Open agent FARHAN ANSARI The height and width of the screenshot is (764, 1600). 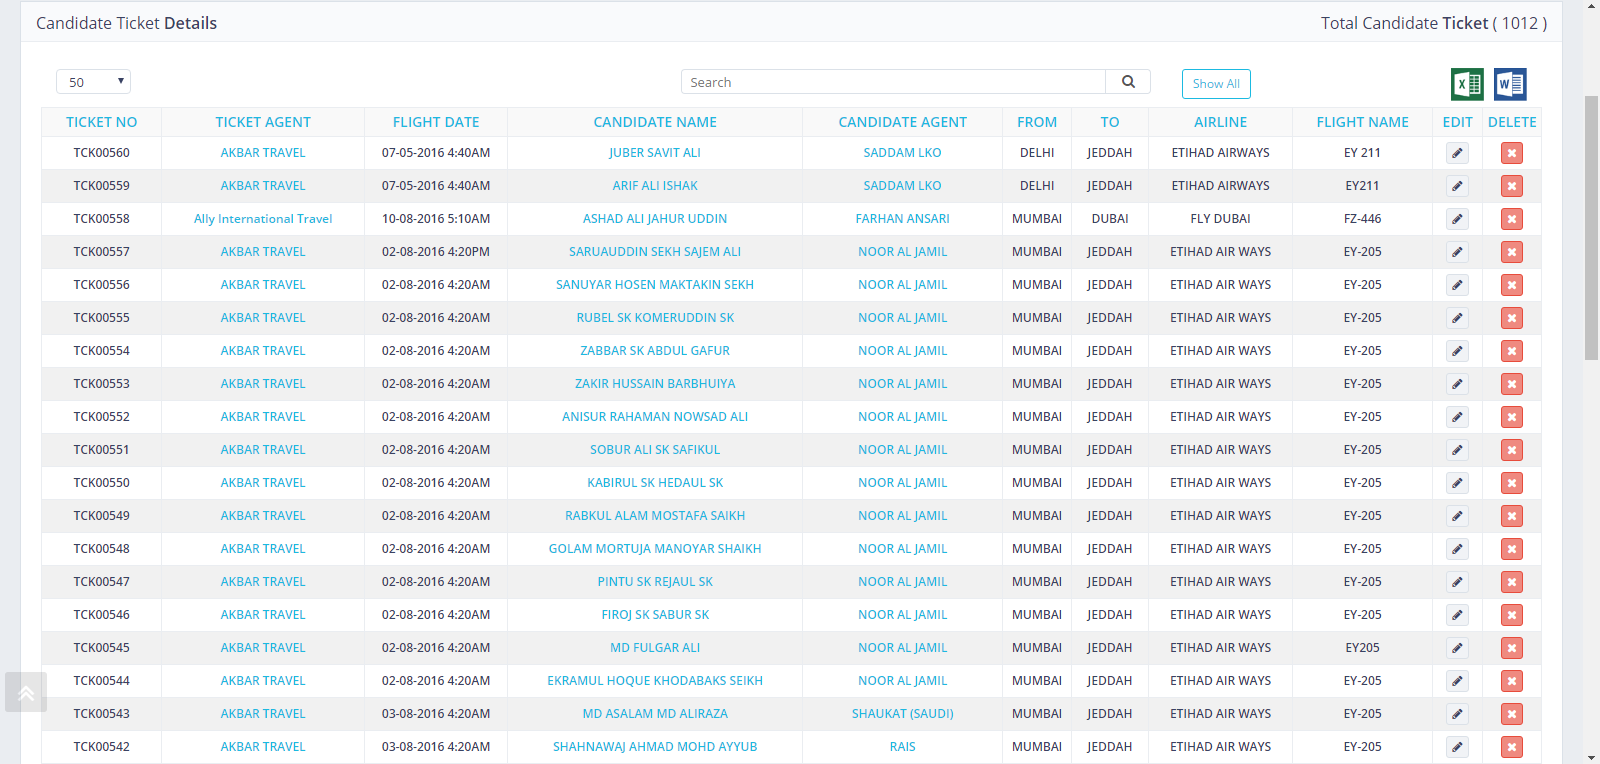coord(902,219)
